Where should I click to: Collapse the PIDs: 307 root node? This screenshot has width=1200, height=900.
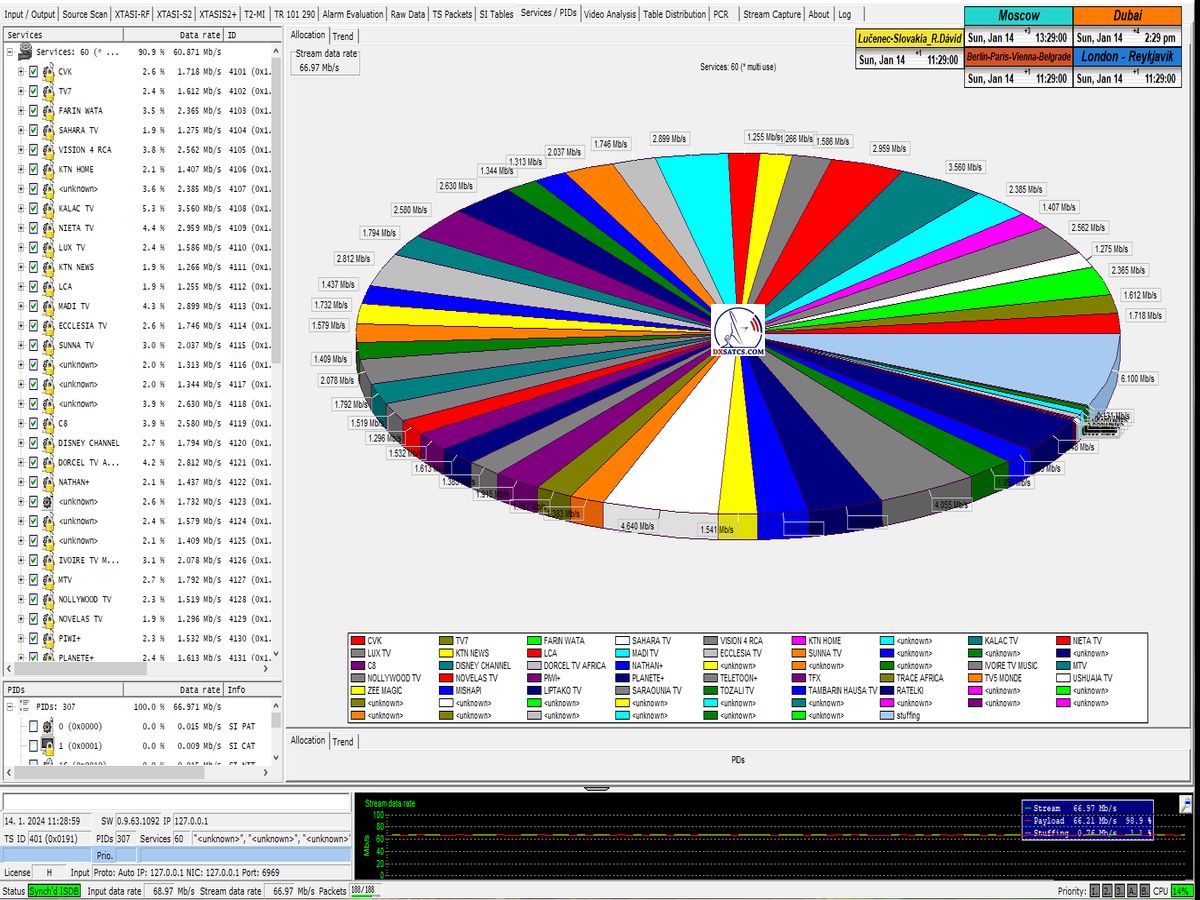(10, 708)
